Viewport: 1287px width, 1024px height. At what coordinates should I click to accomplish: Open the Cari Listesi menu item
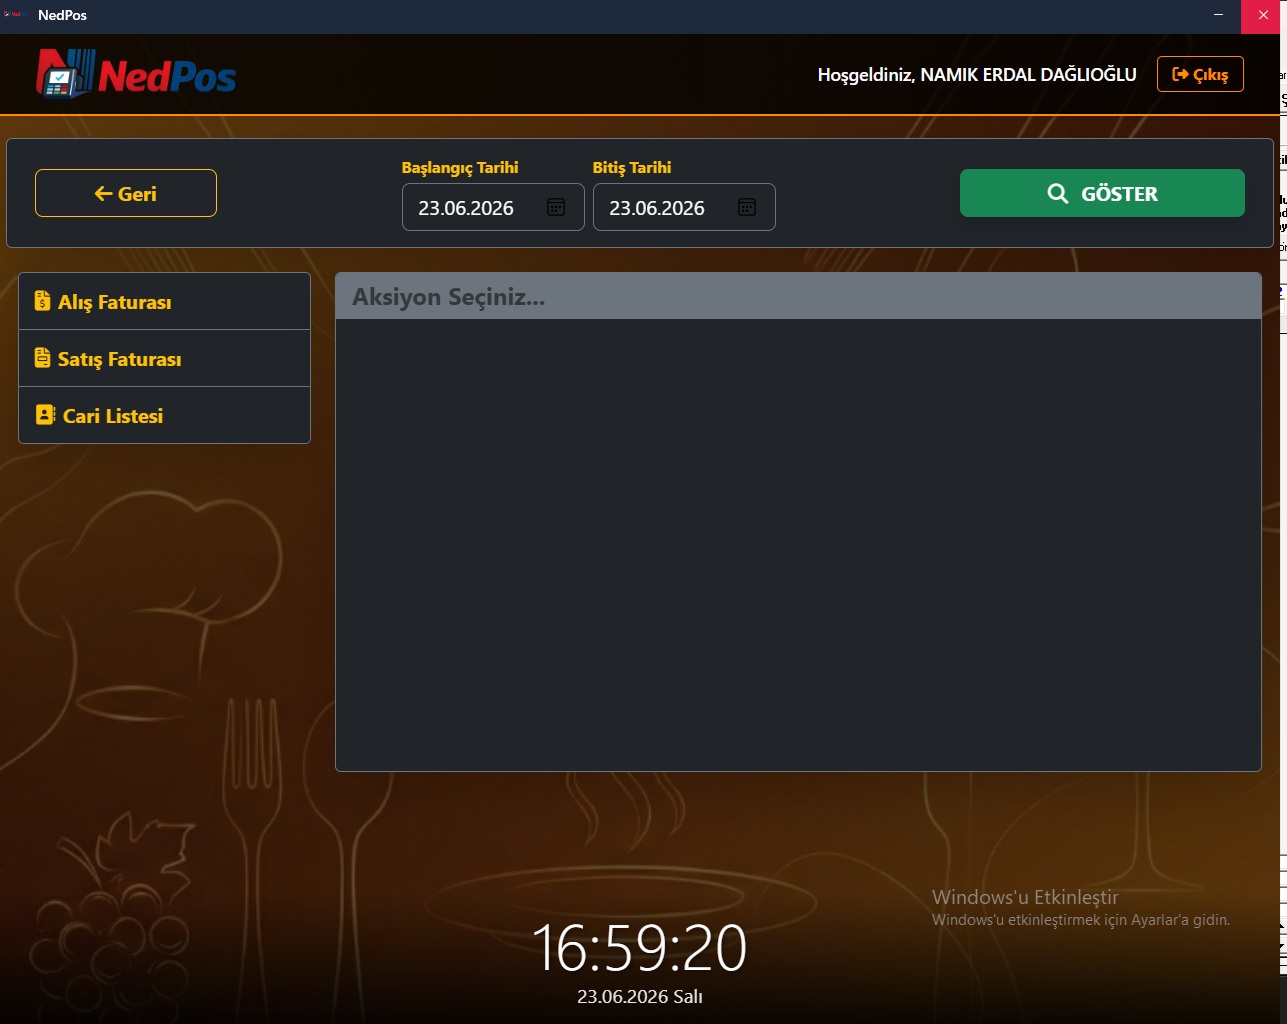(164, 415)
